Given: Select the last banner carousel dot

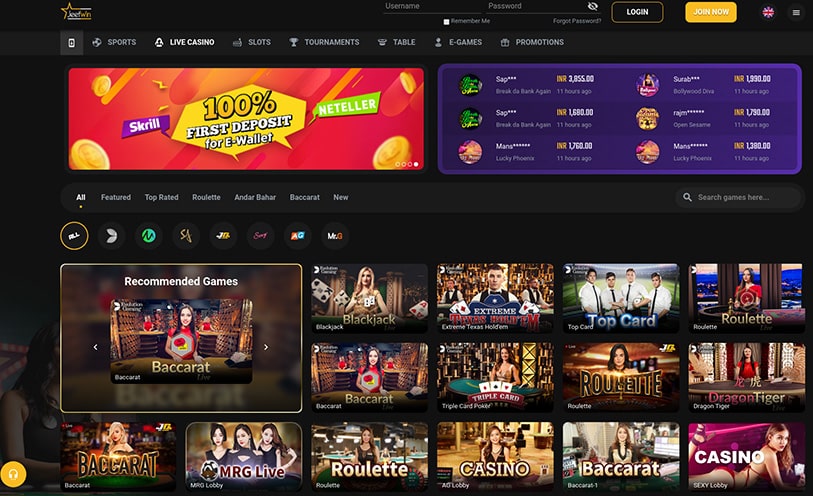Looking at the screenshot, I should 416,164.
